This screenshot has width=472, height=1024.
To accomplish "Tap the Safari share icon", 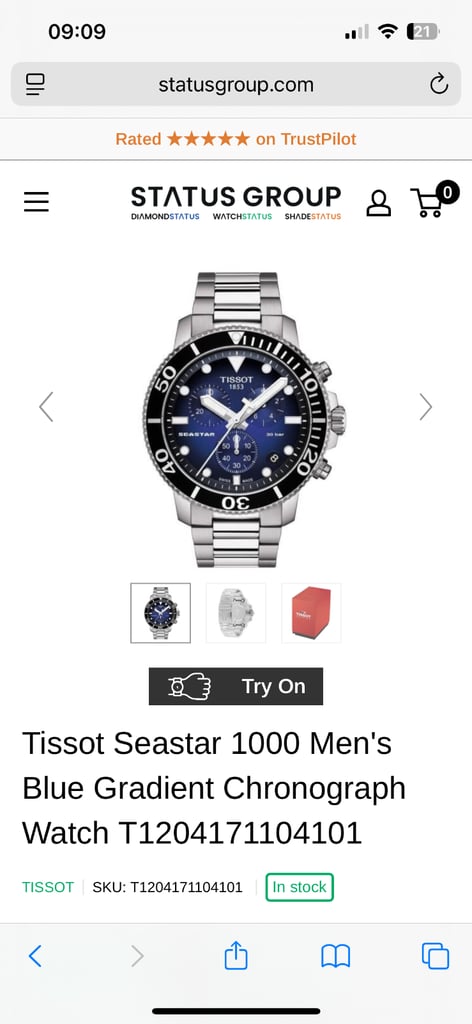I will pos(236,955).
